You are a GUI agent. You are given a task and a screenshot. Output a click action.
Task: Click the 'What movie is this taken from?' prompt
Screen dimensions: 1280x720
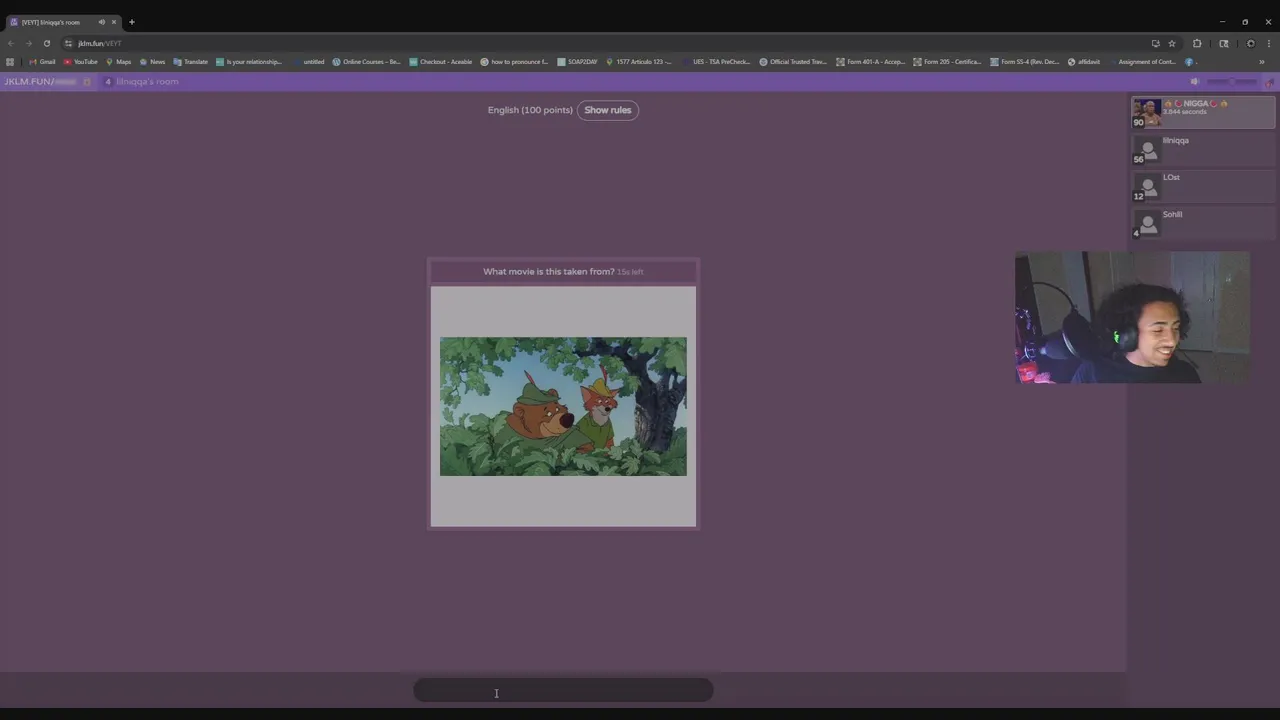point(549,272)
